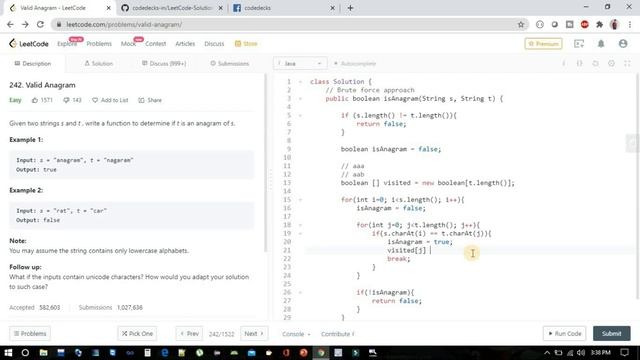Open the Discuss nav link
This screenshot has width=640, height=360.
point(214,44)
